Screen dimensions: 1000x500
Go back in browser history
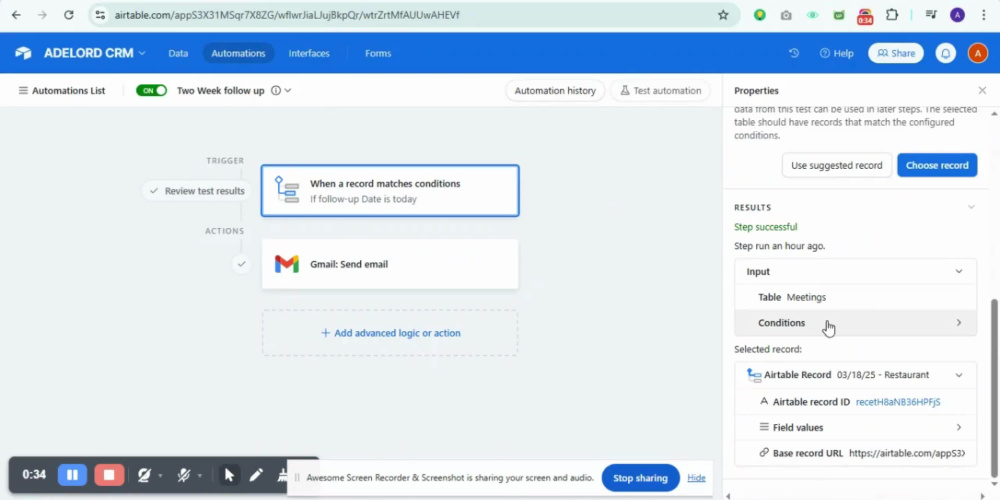click(16, 15)
